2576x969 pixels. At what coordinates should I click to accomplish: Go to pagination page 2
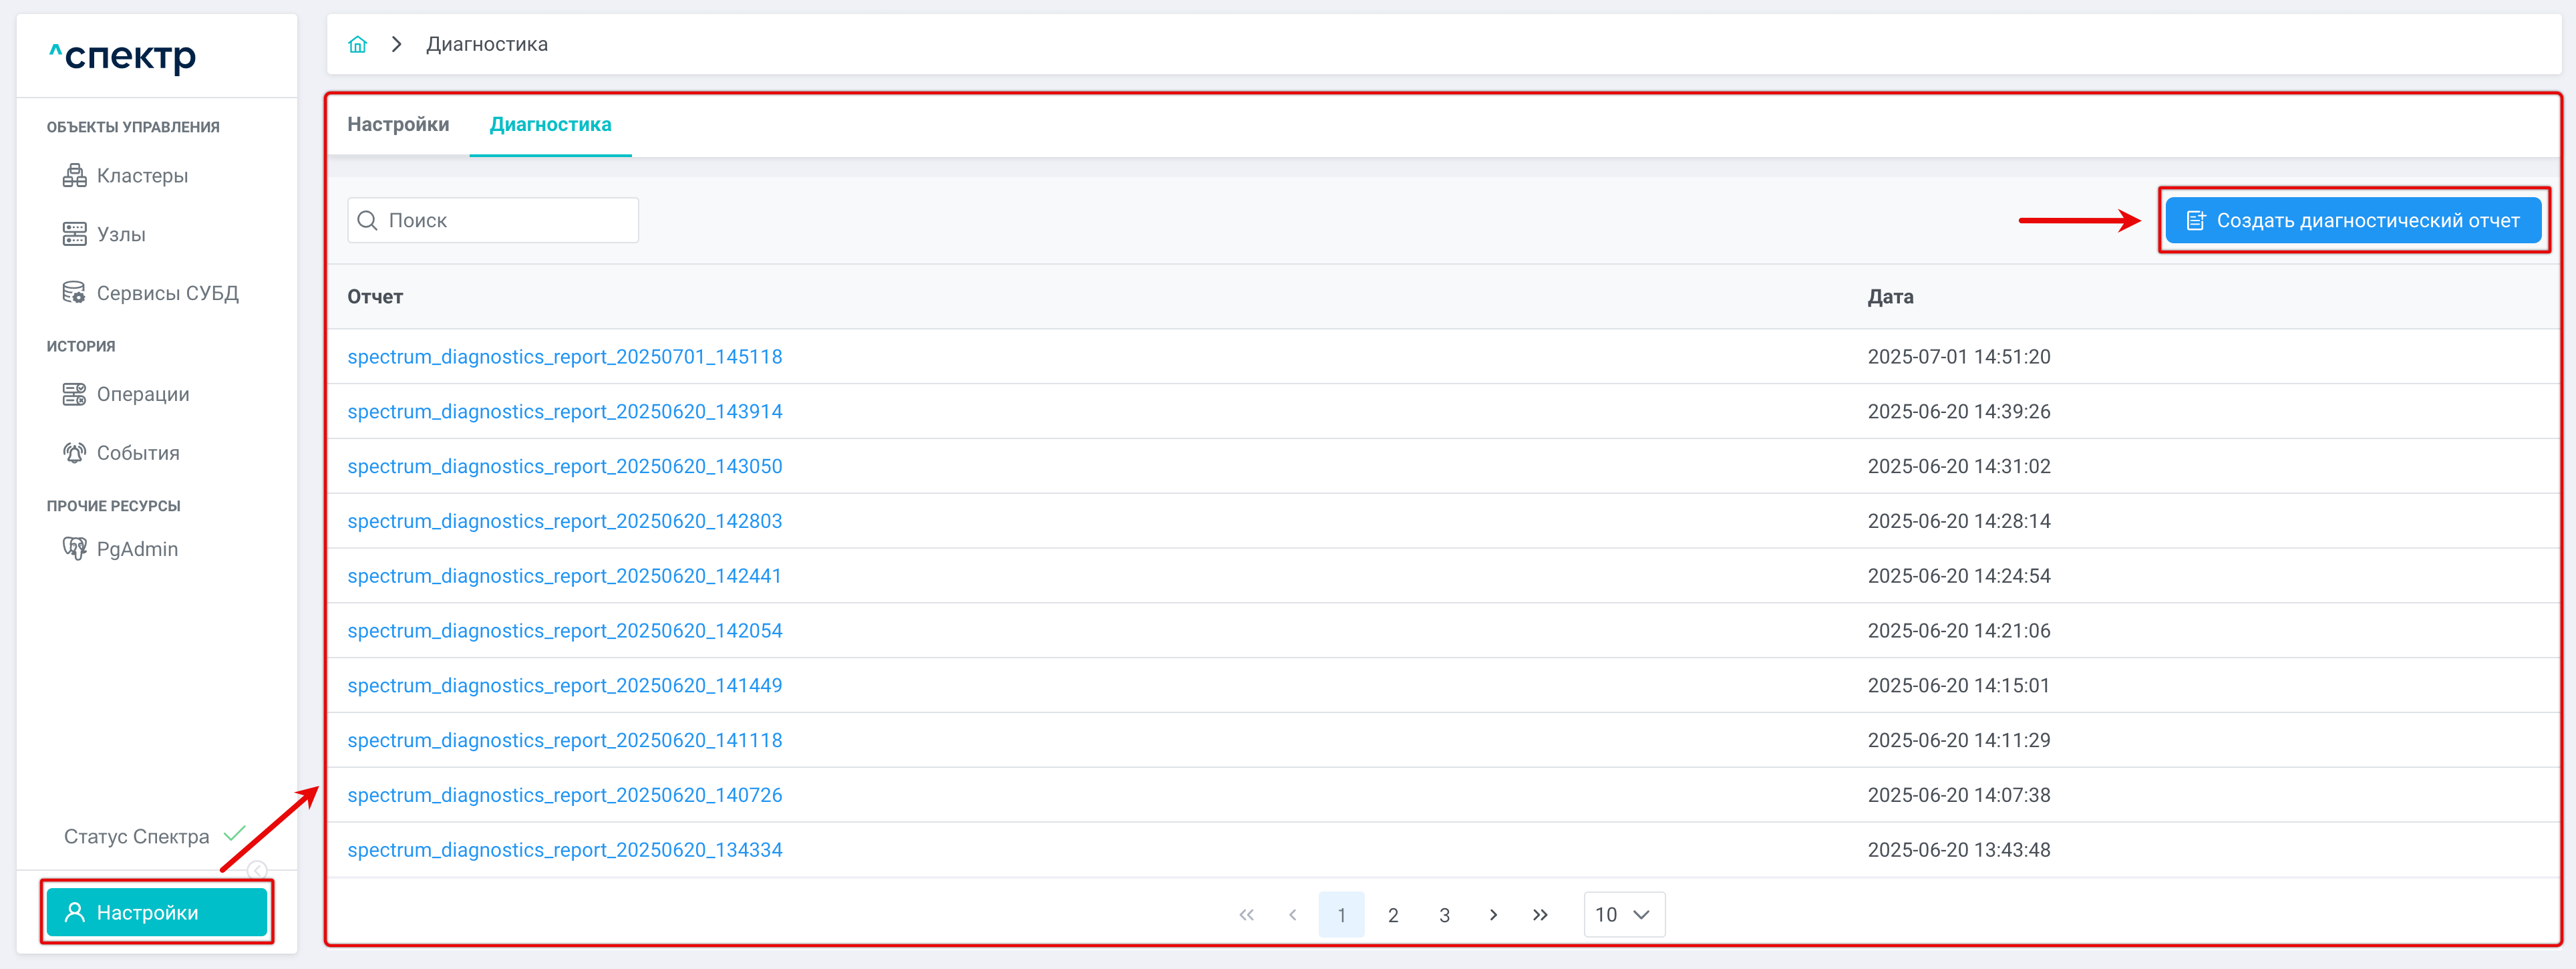[x=1392, y=914]
